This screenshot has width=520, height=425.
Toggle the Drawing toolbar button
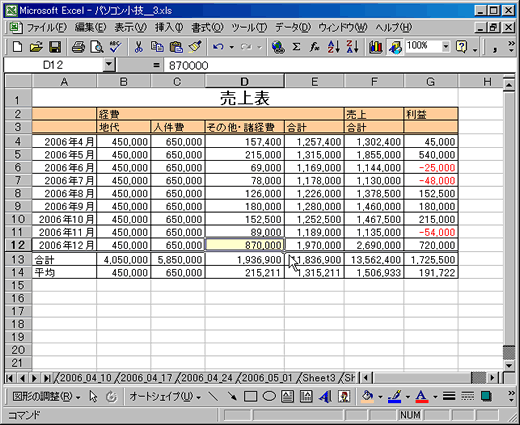pyautogui.click(x=395, y=47)
